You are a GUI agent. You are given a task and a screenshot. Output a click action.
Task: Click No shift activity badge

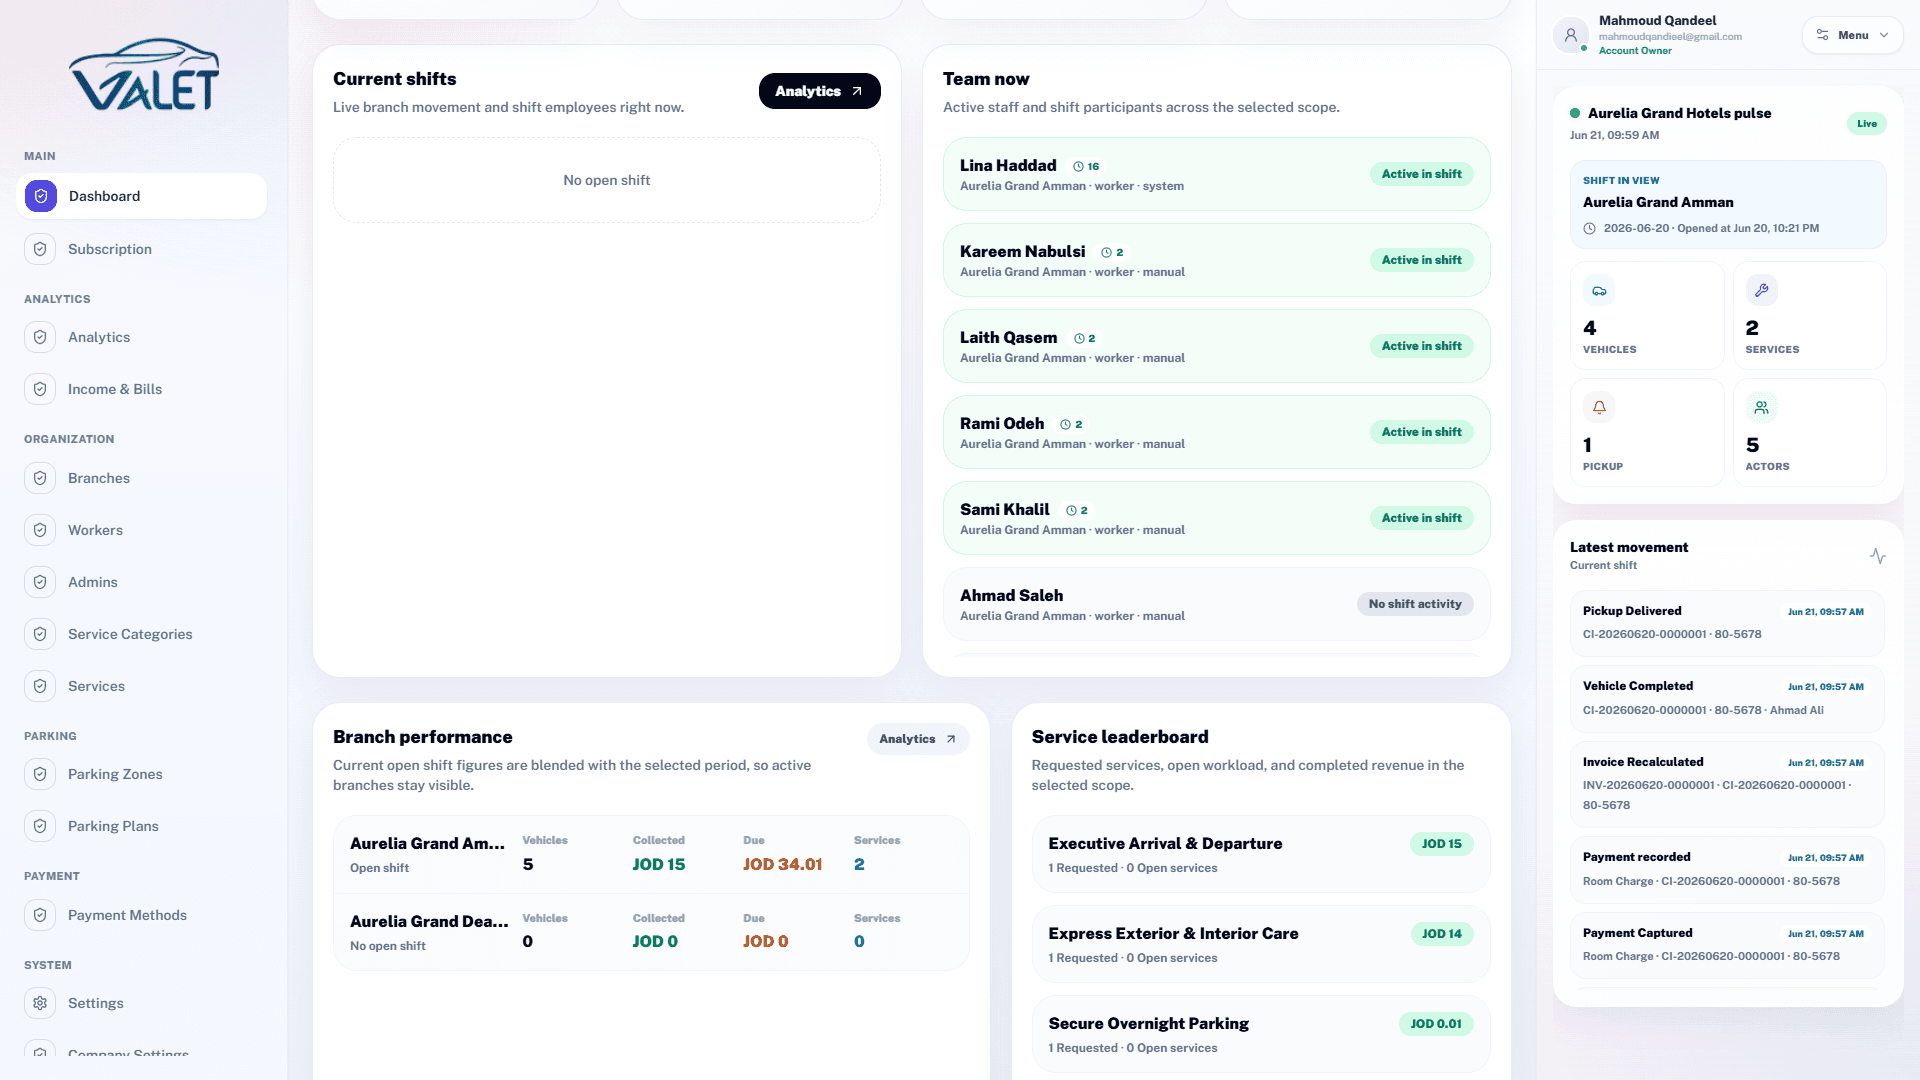(x=1415, y=604)
